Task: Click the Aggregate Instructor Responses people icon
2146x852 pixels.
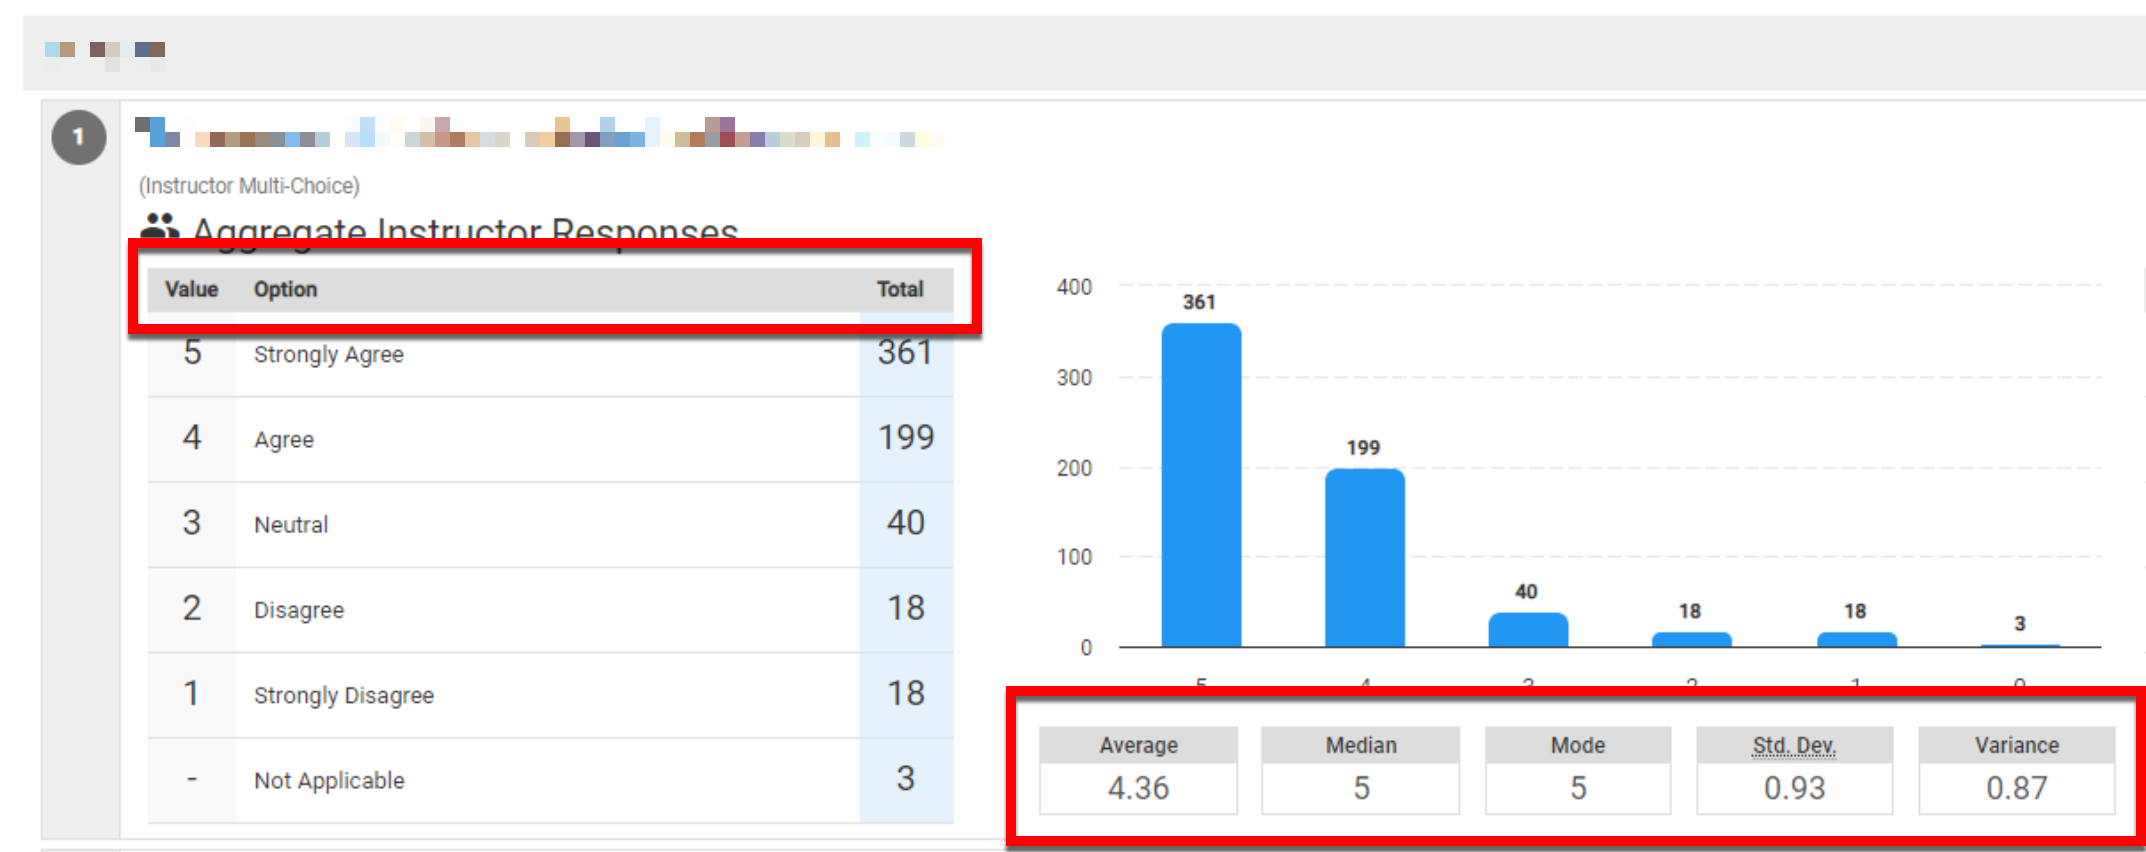Action: tap(159, 226)
